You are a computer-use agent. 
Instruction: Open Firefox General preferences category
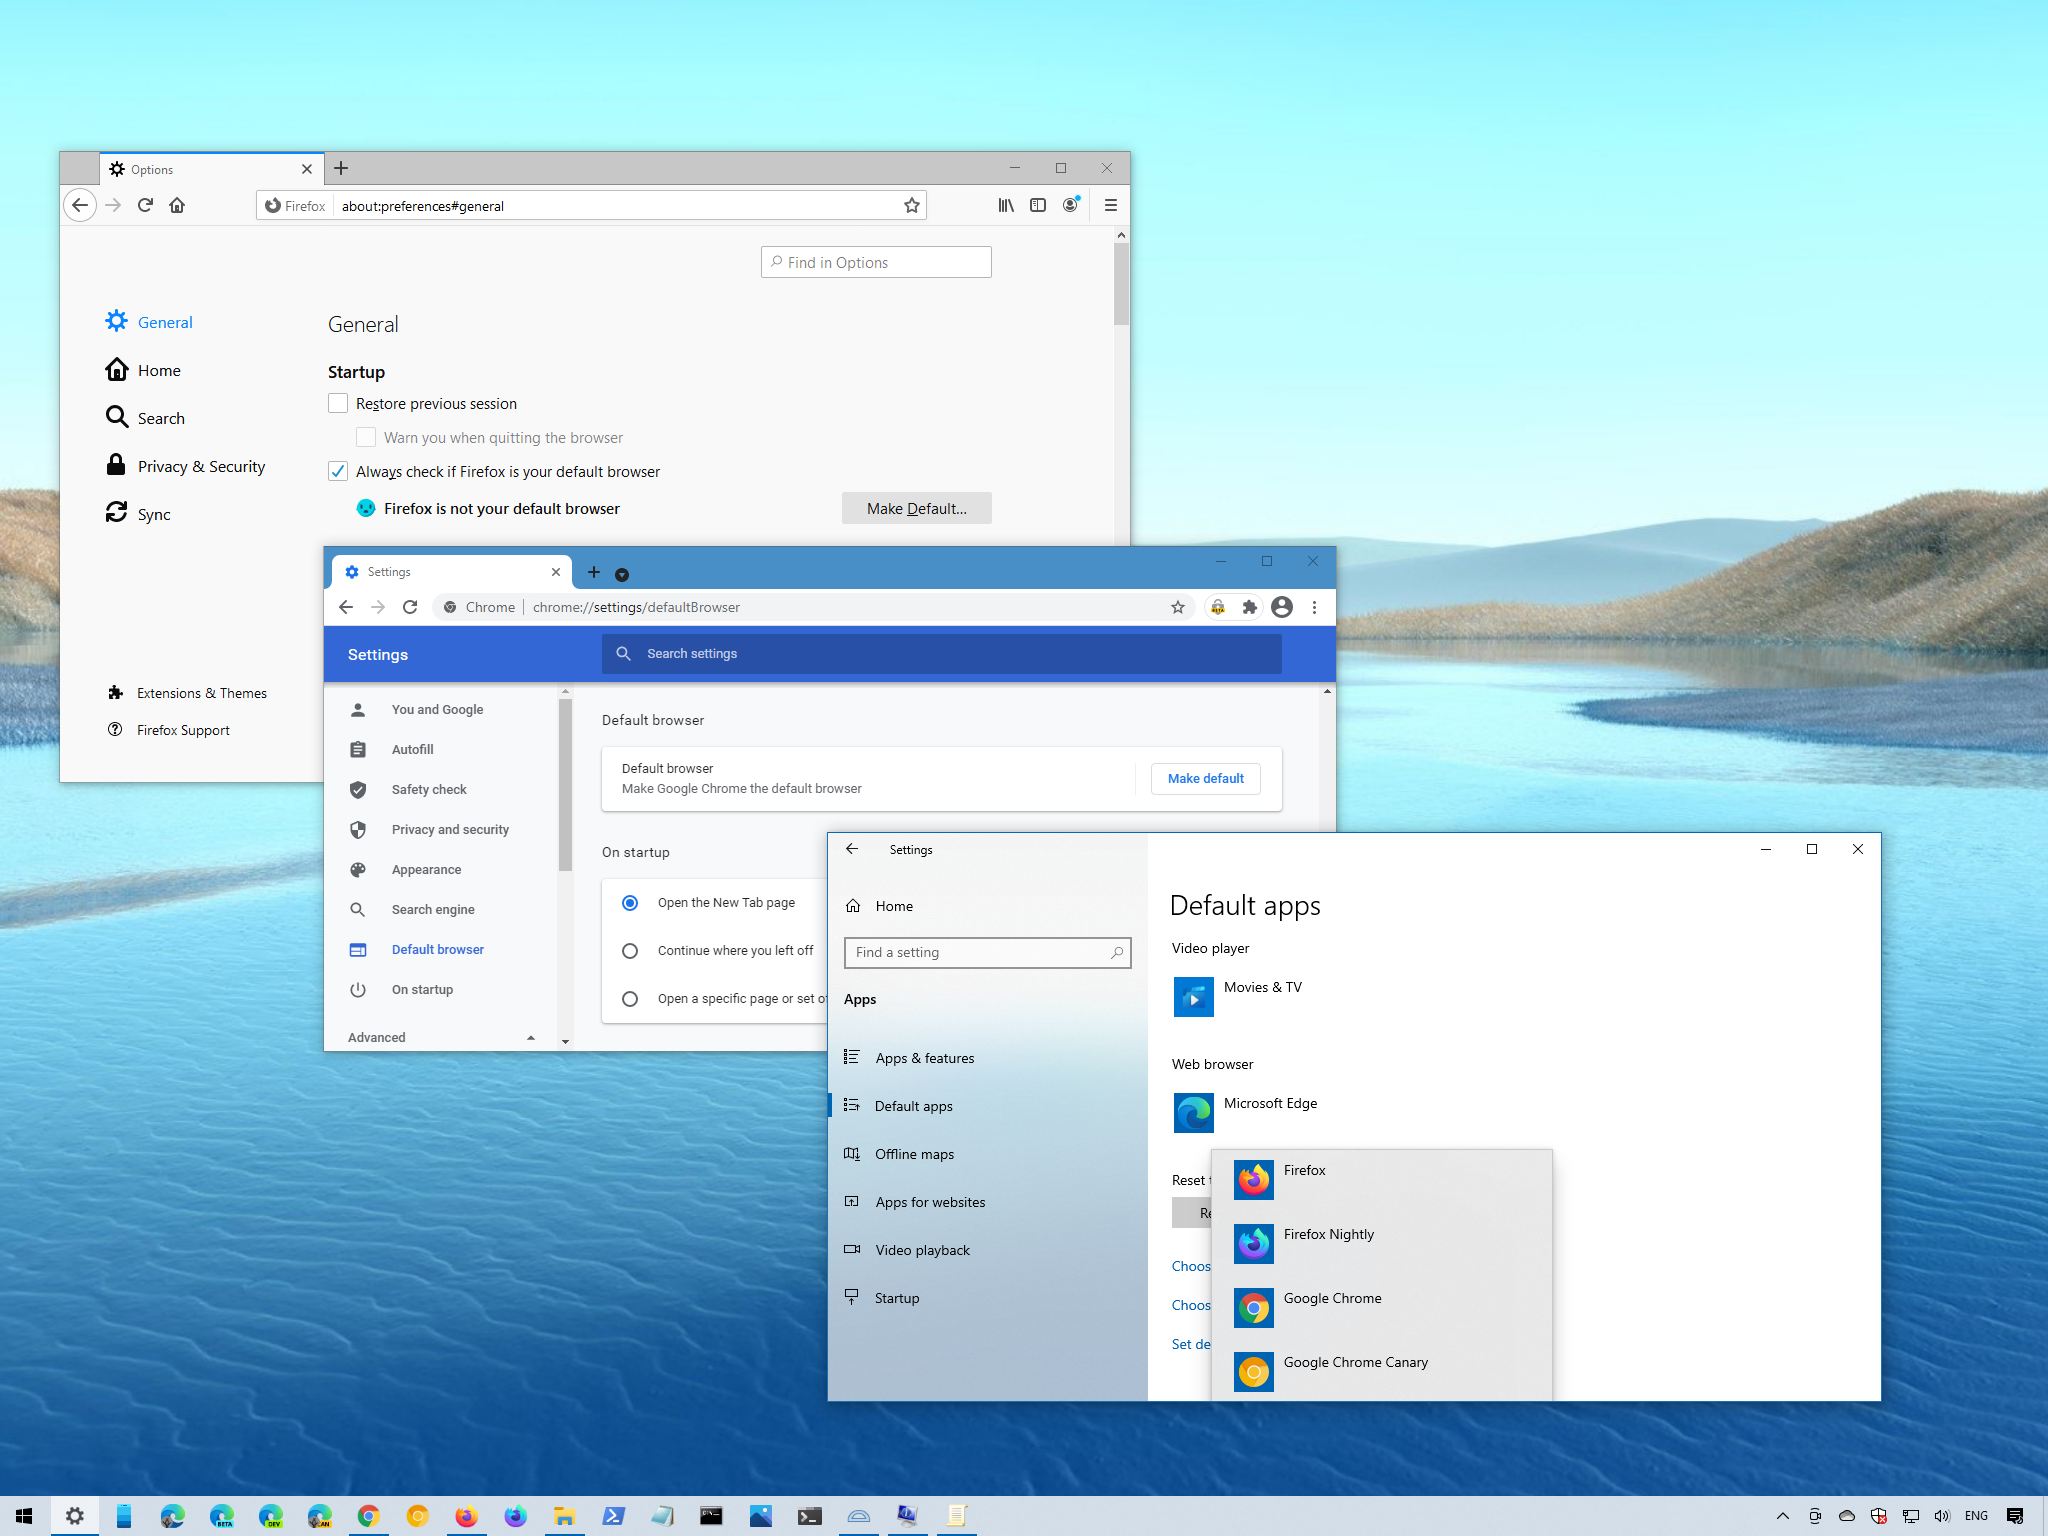[149, 322]
